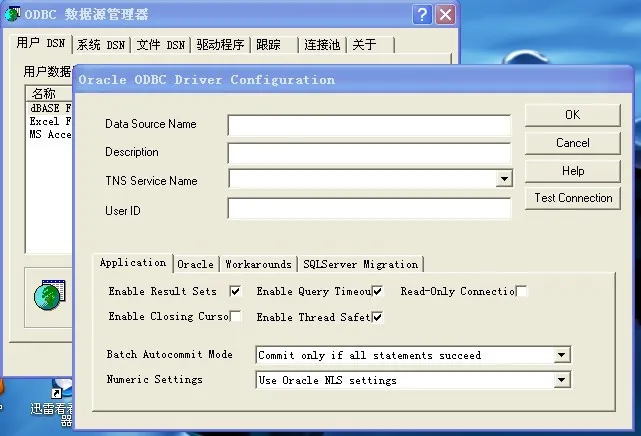Expand the Batch Autocommit Mode dropdown
The width and height of the screenshot is (641, 436).
tap(562, 355)
